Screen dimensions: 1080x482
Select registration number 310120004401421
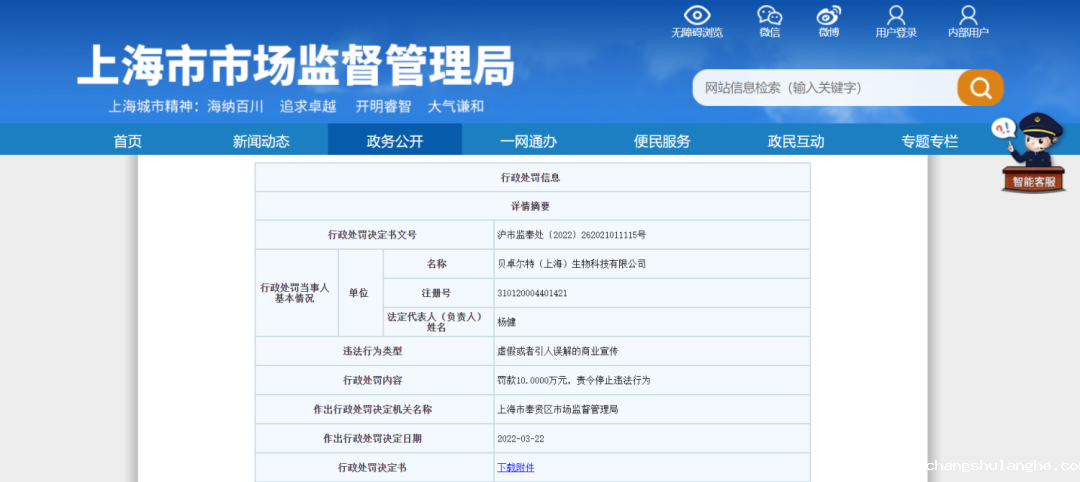coord(532,293)
